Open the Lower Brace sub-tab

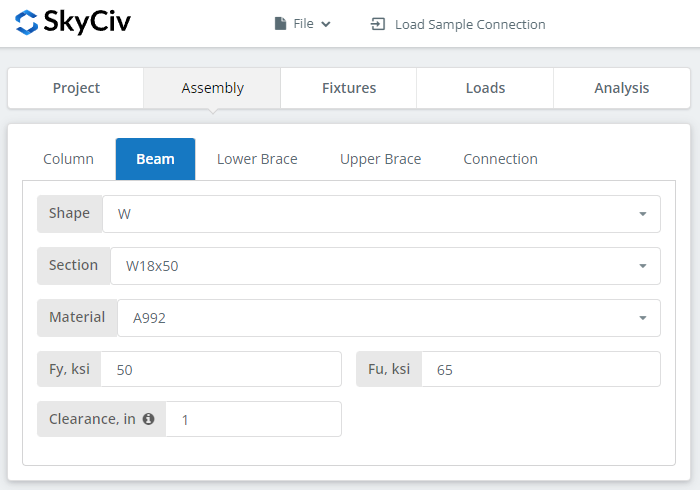click(257, 159)
